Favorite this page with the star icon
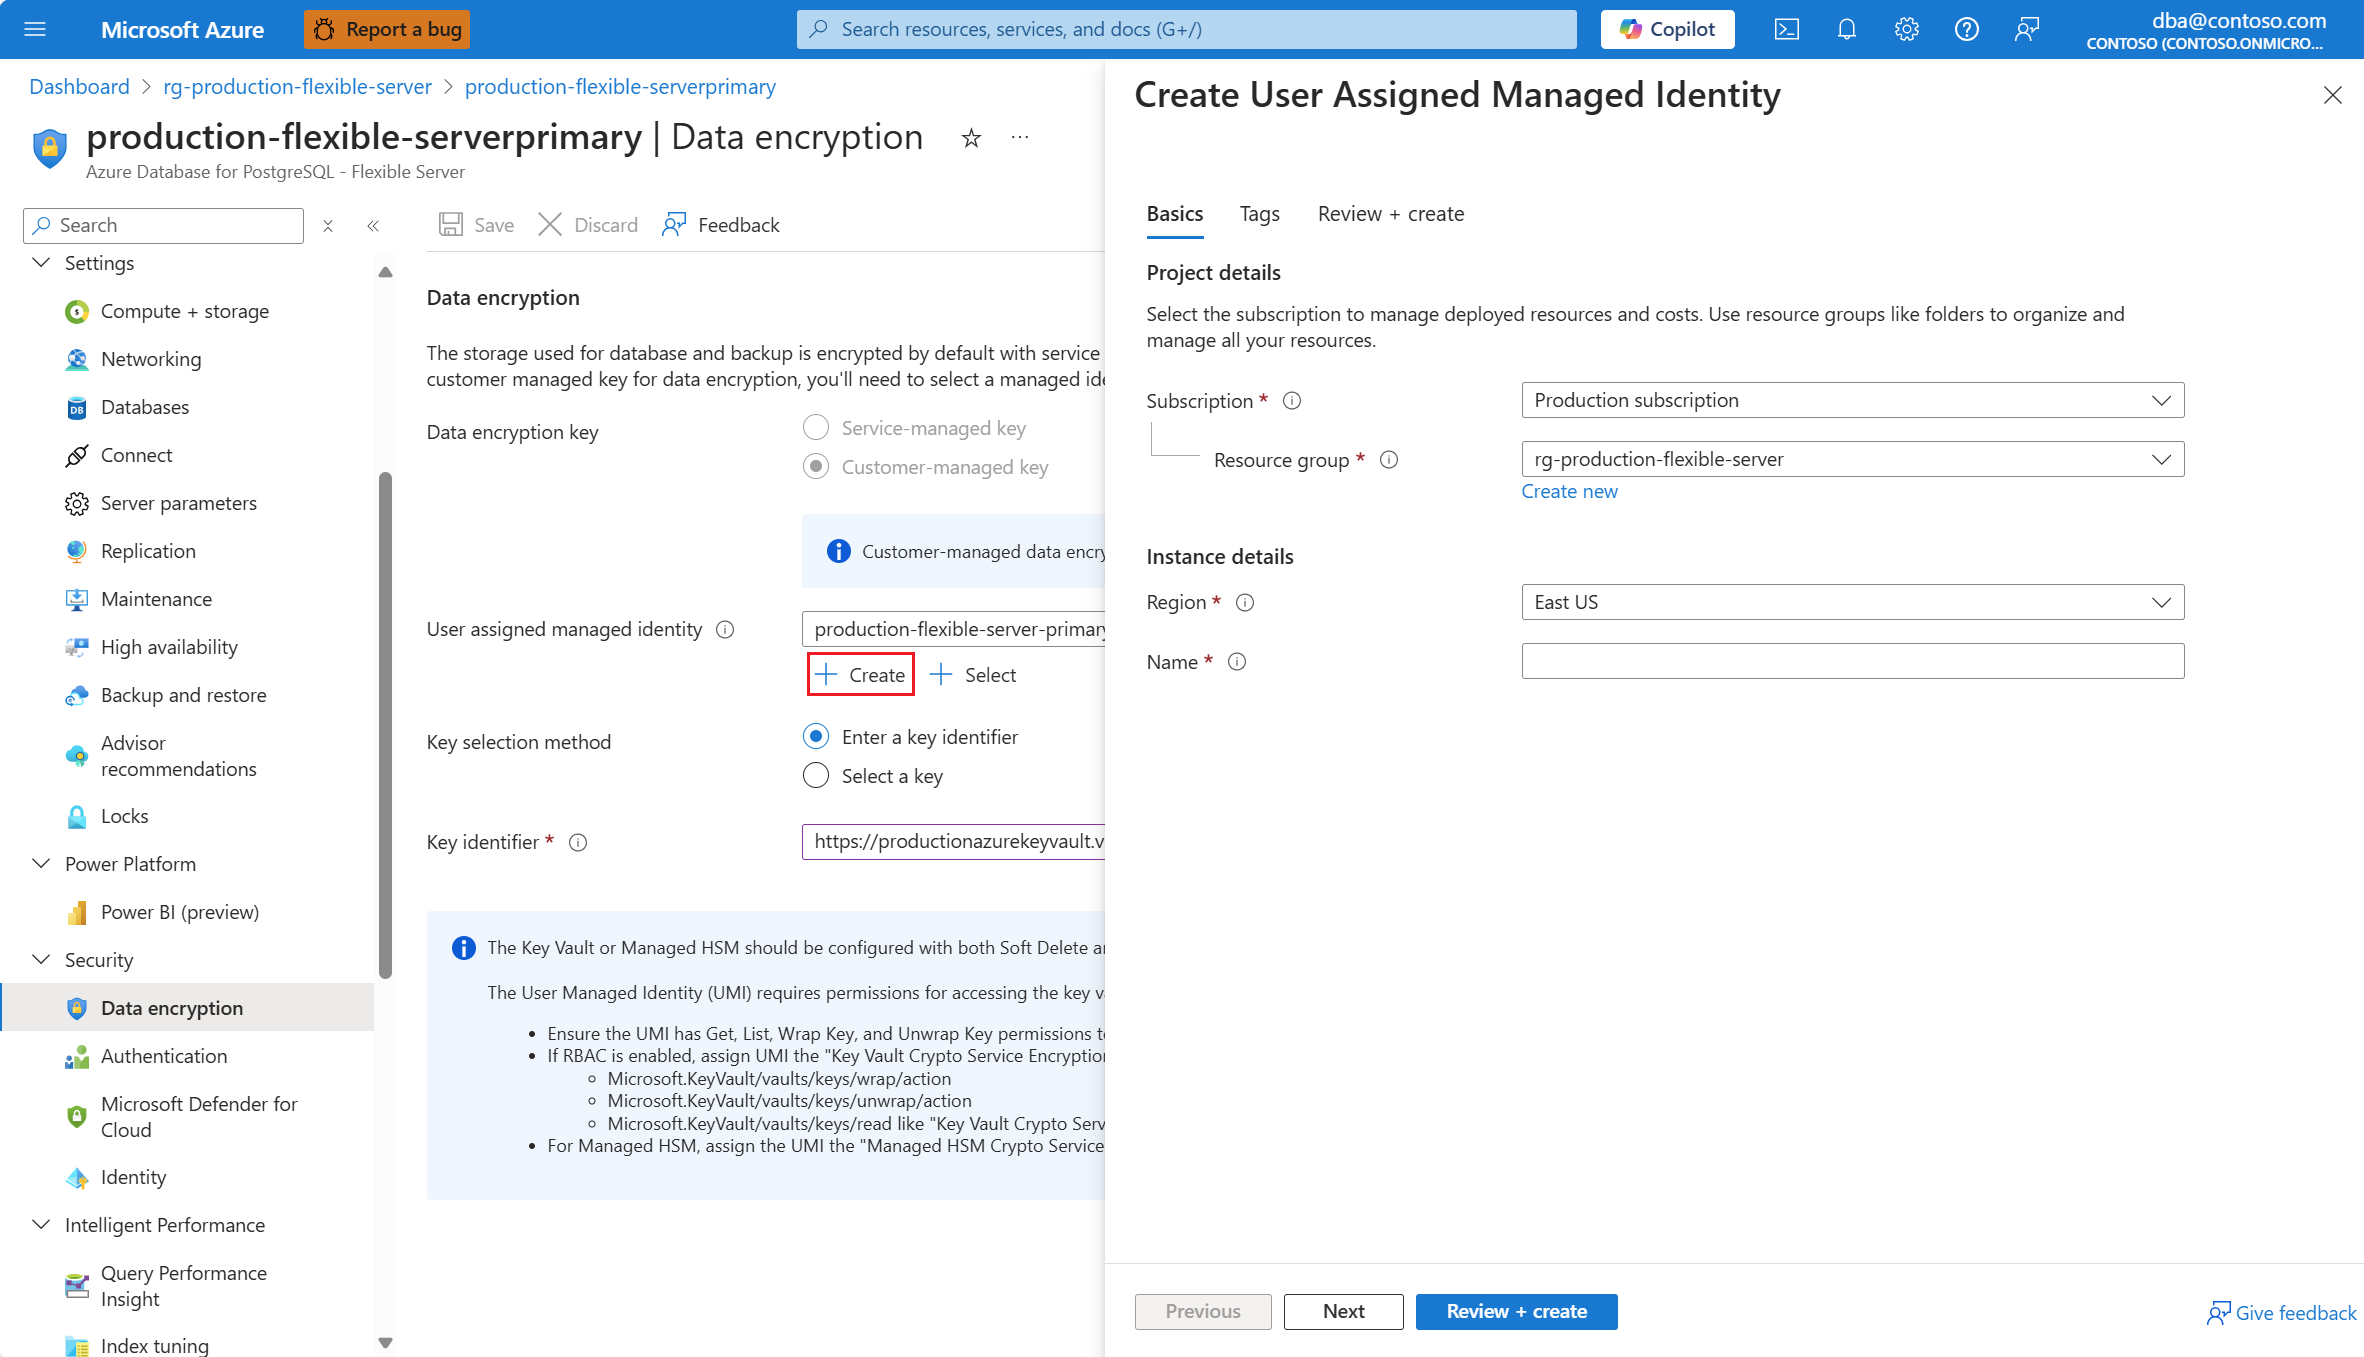The height and width of the screenshot is (1357, 2364). [x=970, y=138]
